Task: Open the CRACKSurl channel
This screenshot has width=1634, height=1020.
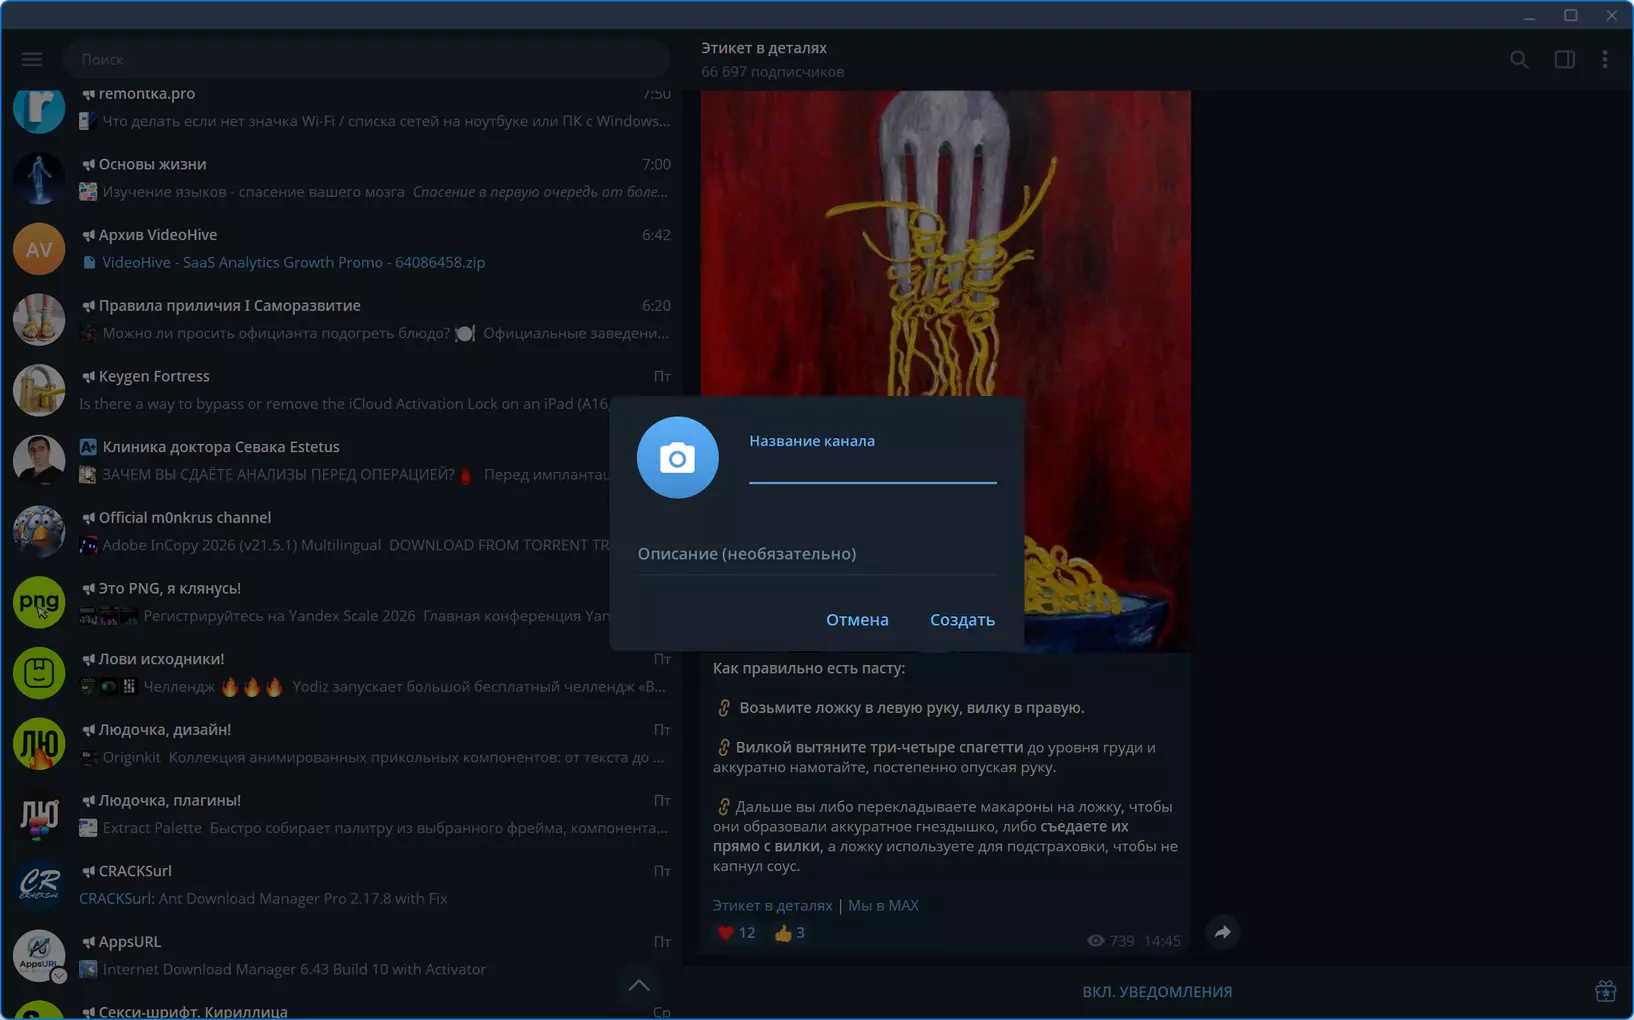Action: point(341,885)
